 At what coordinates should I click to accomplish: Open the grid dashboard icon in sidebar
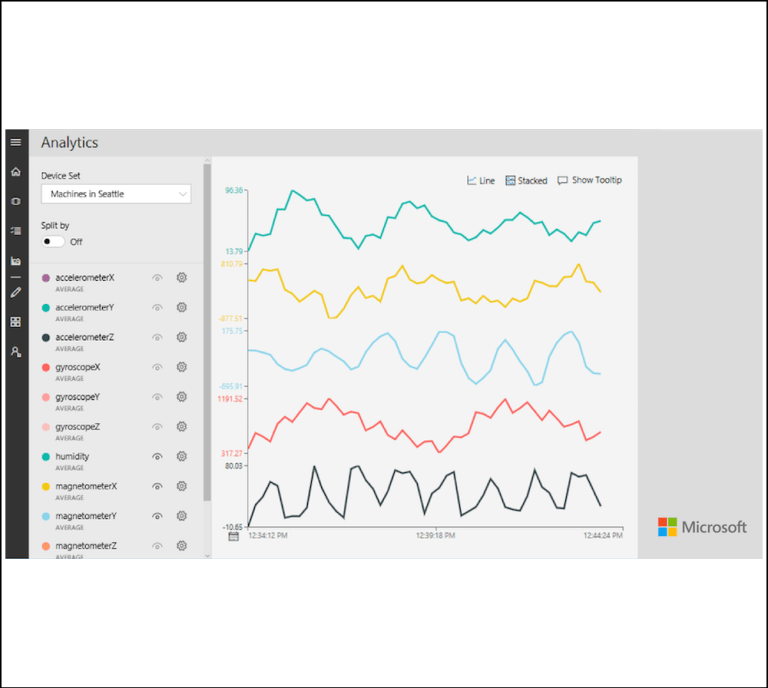point(16,322)
